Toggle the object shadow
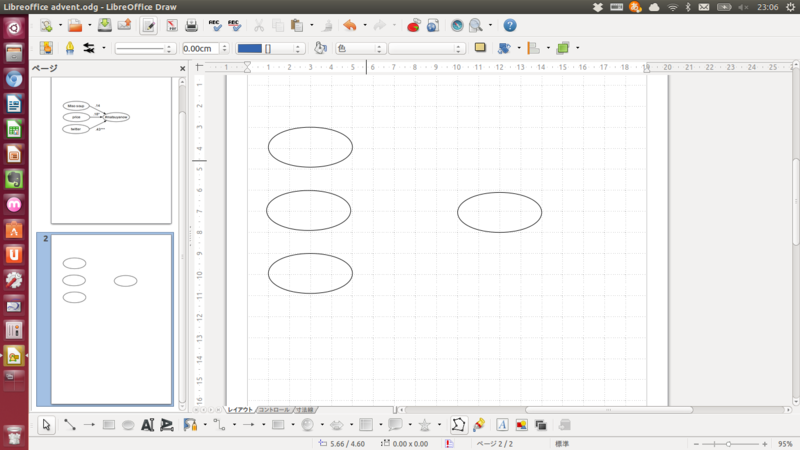800x450 pixels. [x=480, y=48]
